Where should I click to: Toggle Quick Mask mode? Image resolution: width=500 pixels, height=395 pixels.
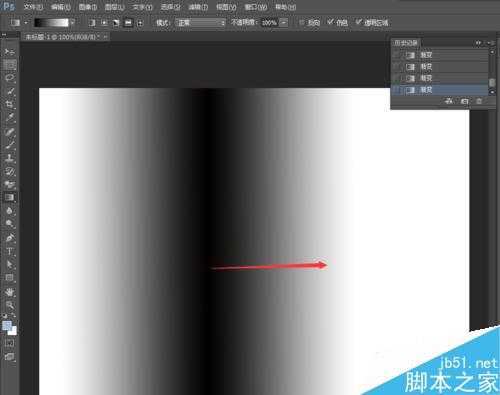click(x=9, y=343)
